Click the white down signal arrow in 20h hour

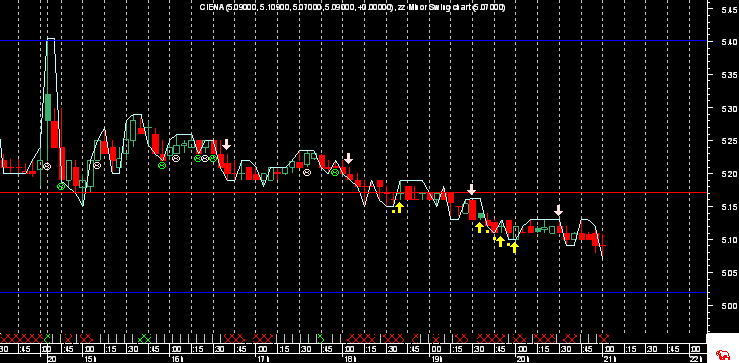coord(558,210)
